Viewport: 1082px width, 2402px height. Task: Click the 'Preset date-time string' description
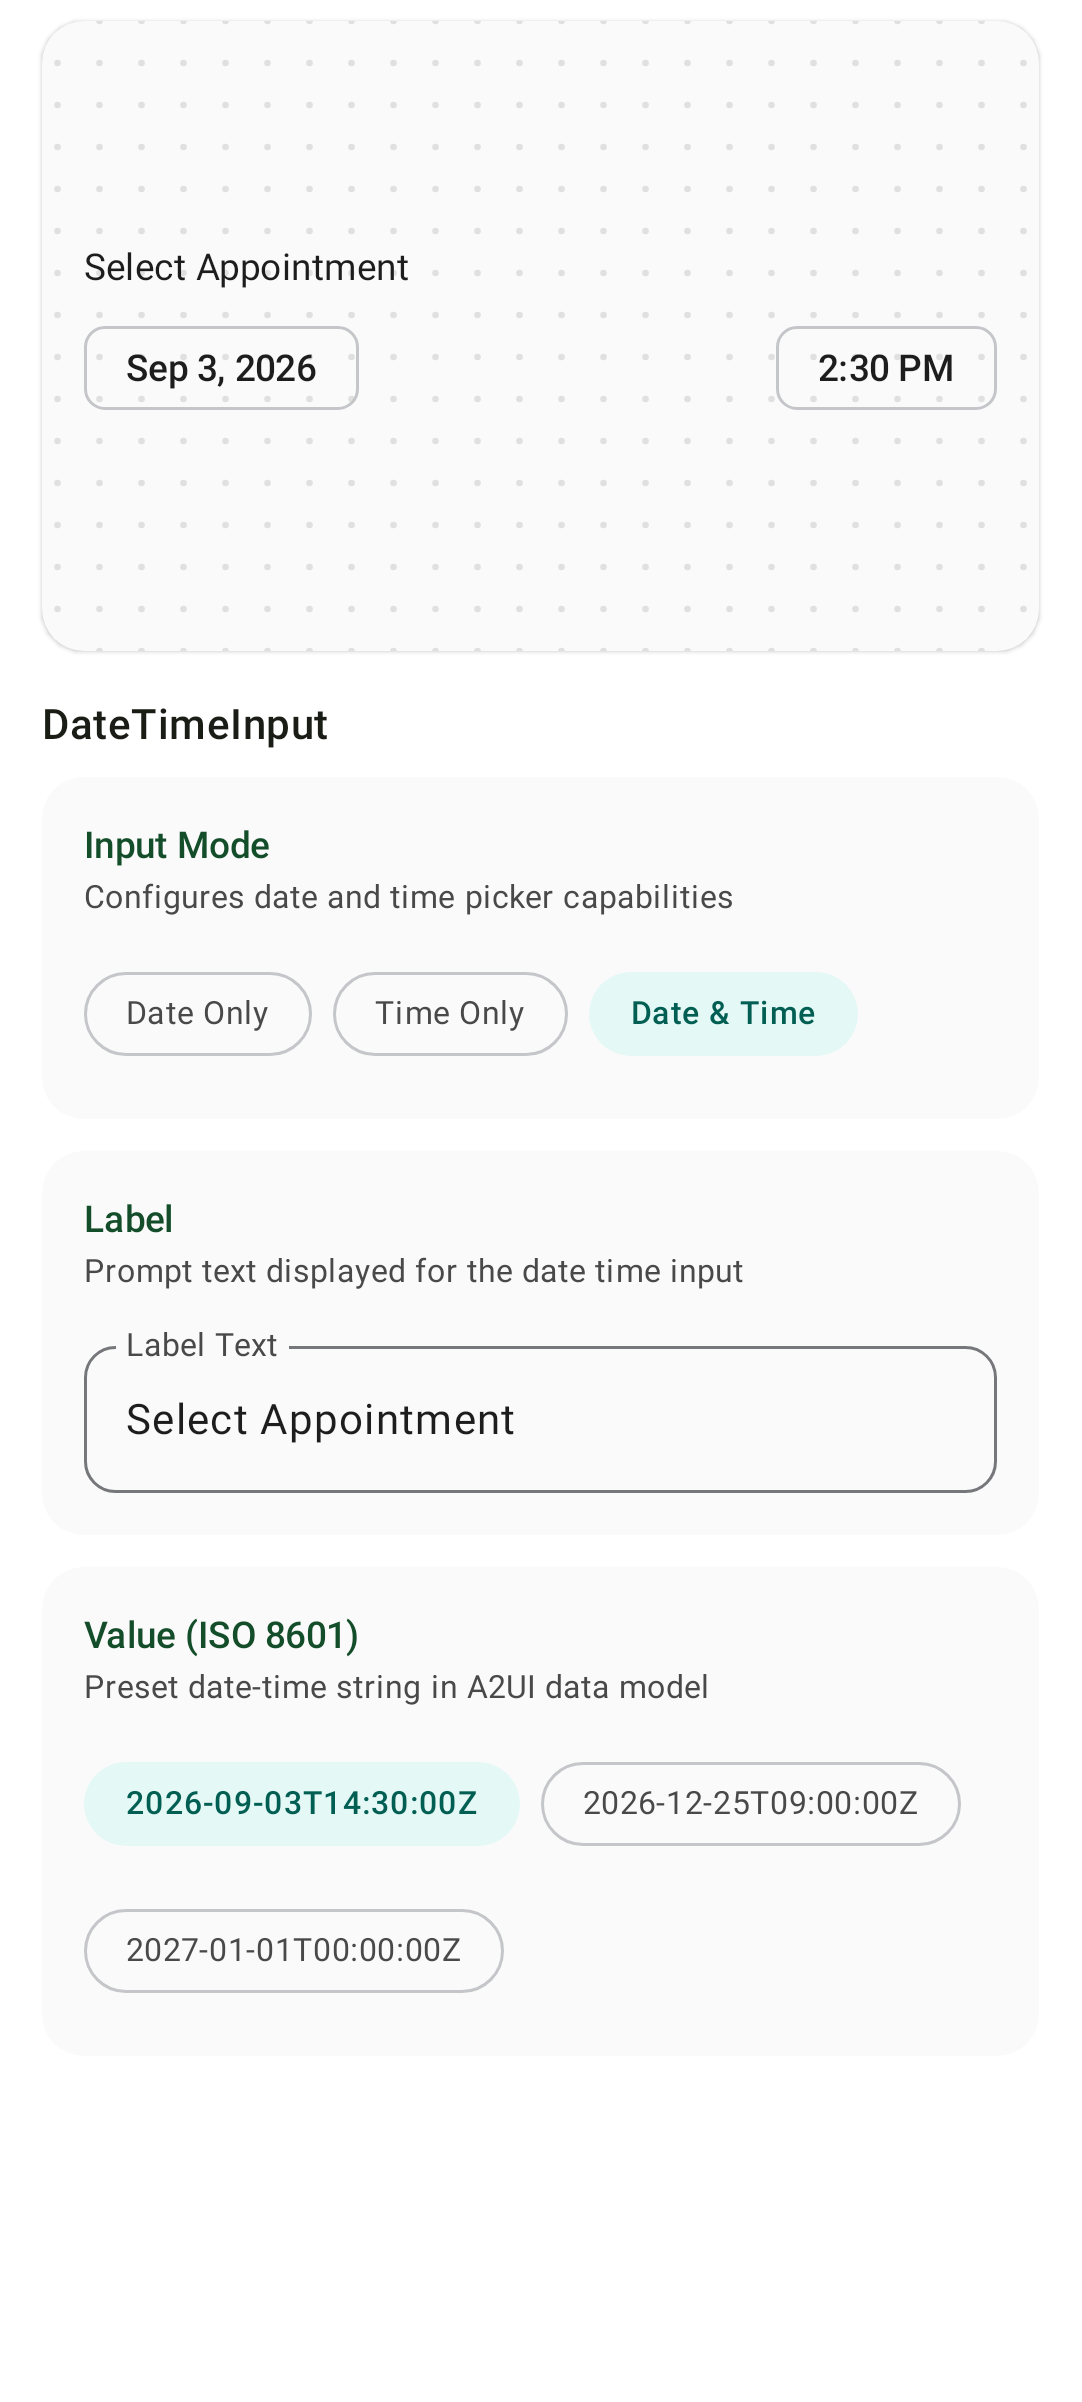(396, 1688)
